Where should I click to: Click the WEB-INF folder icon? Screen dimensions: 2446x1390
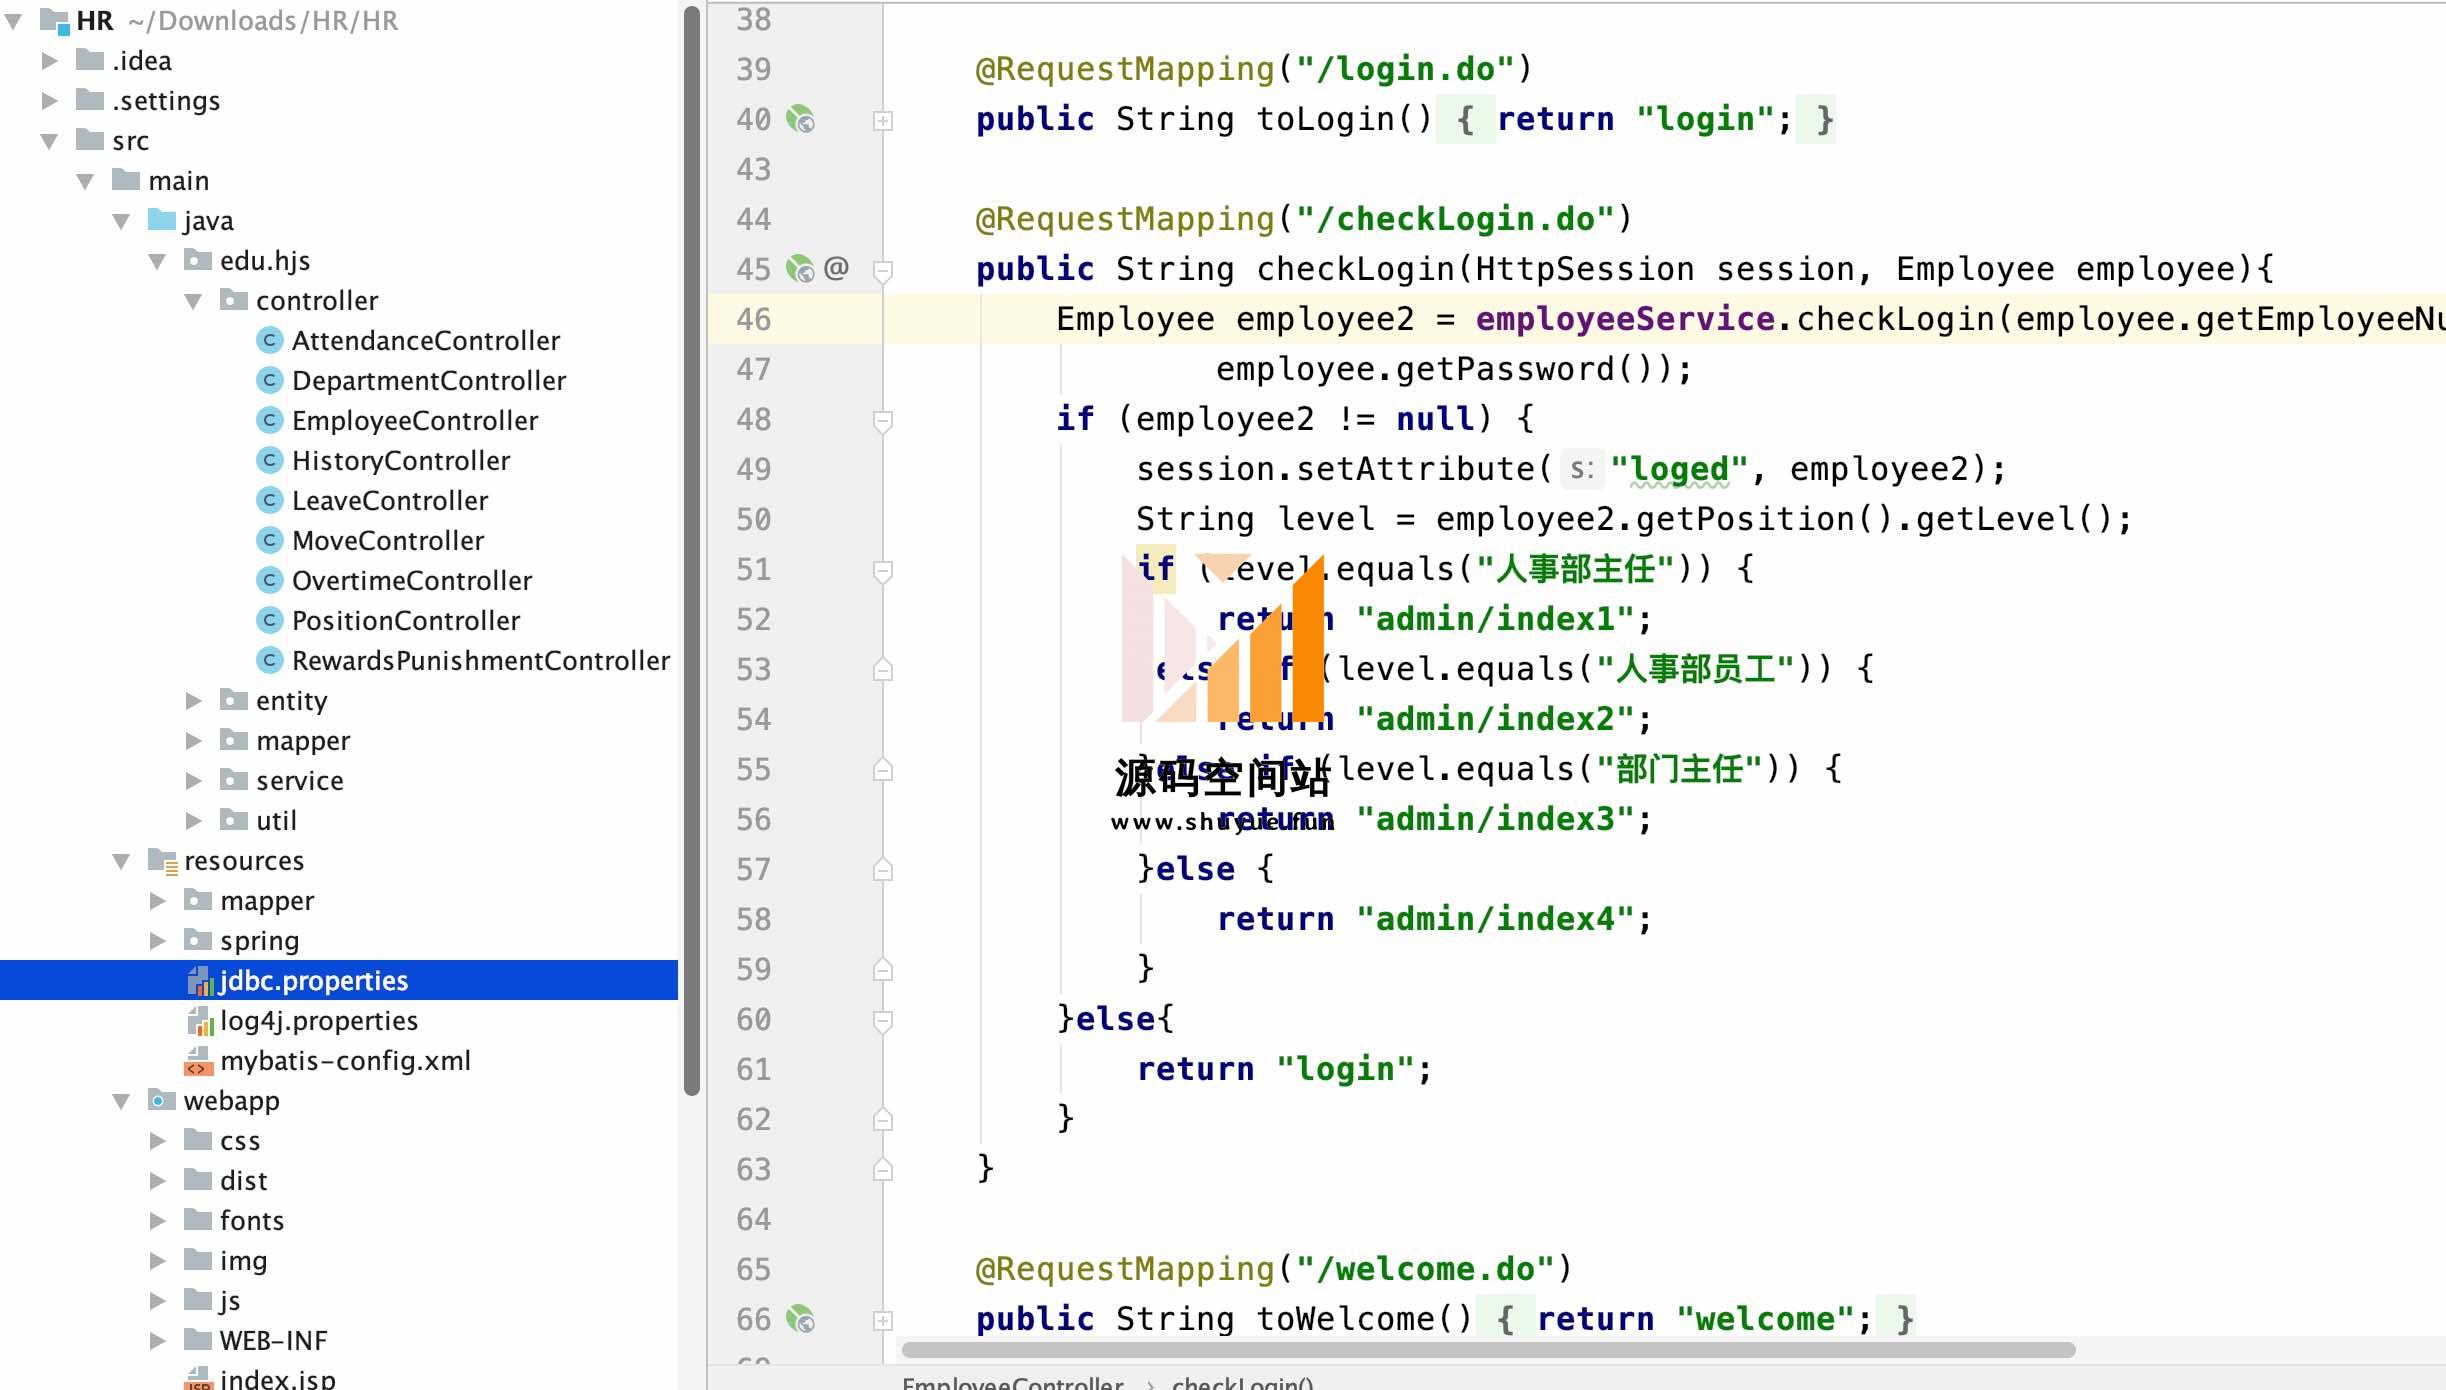[x=198, y=1340]
